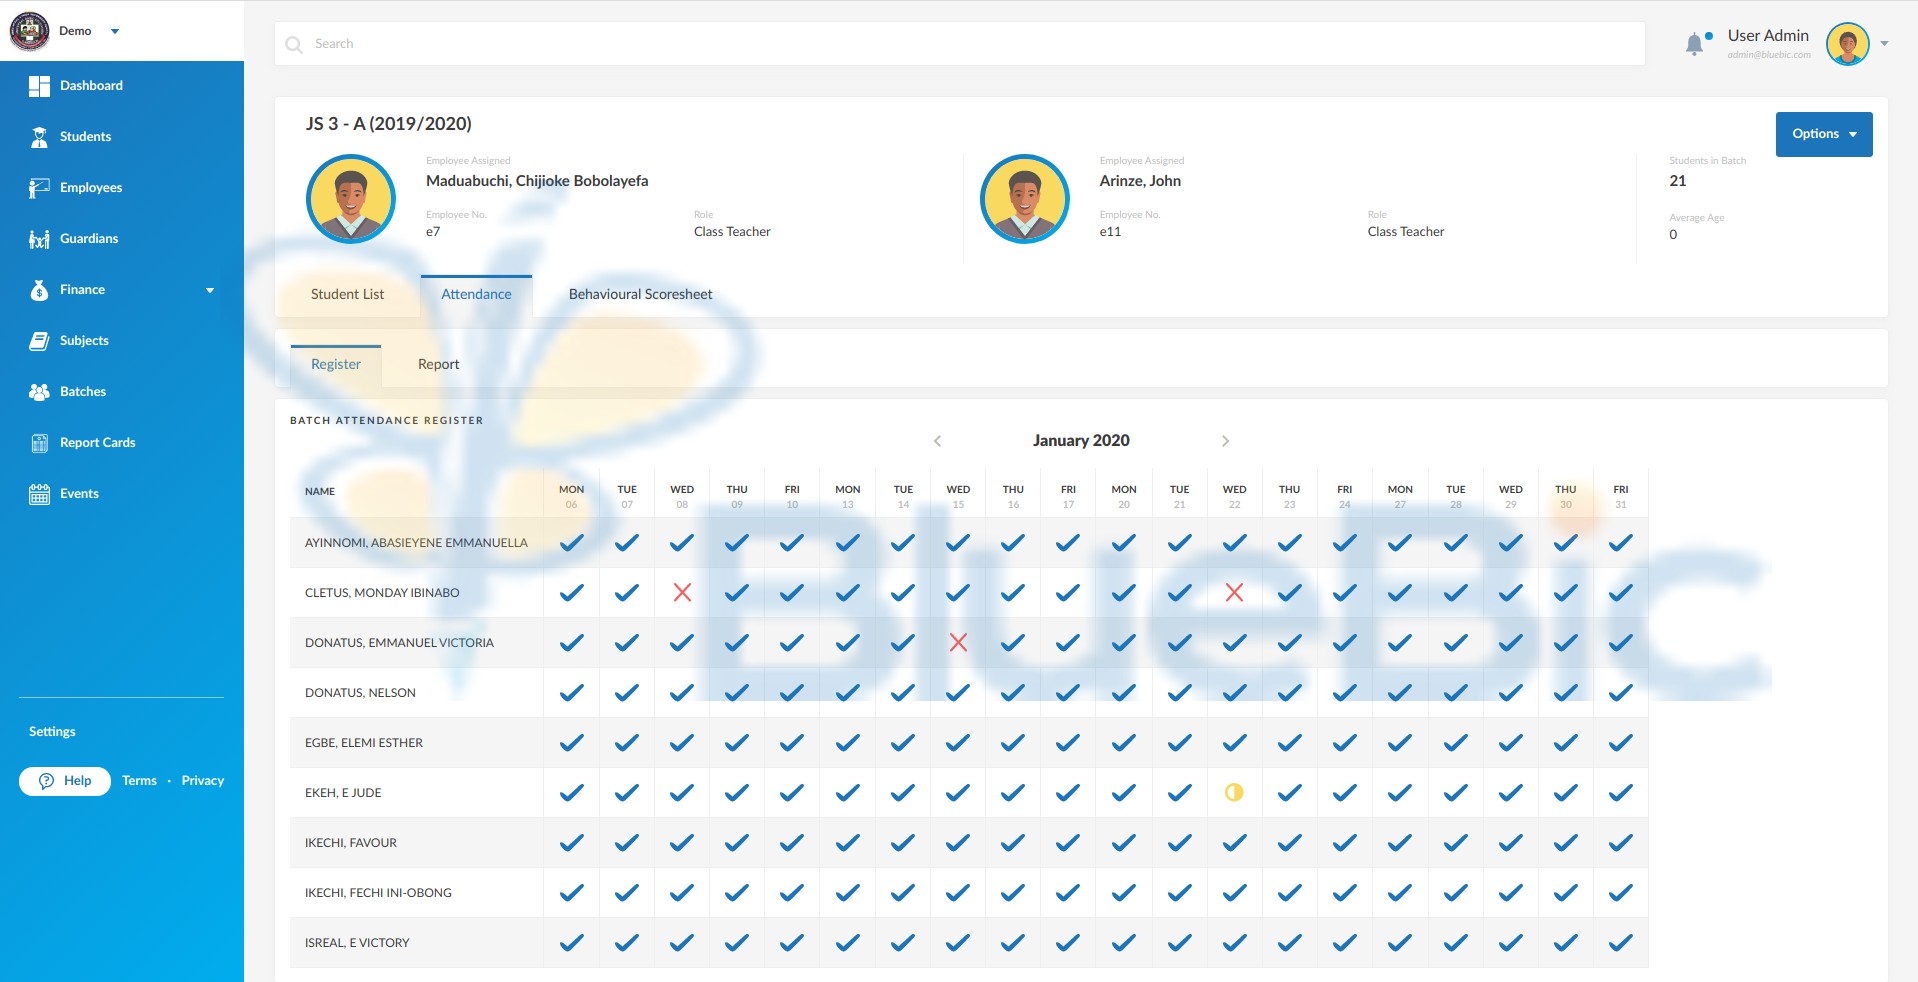Open Guardians via its sidebar icon
This screenshot has width=1918, height=982.
39,239
